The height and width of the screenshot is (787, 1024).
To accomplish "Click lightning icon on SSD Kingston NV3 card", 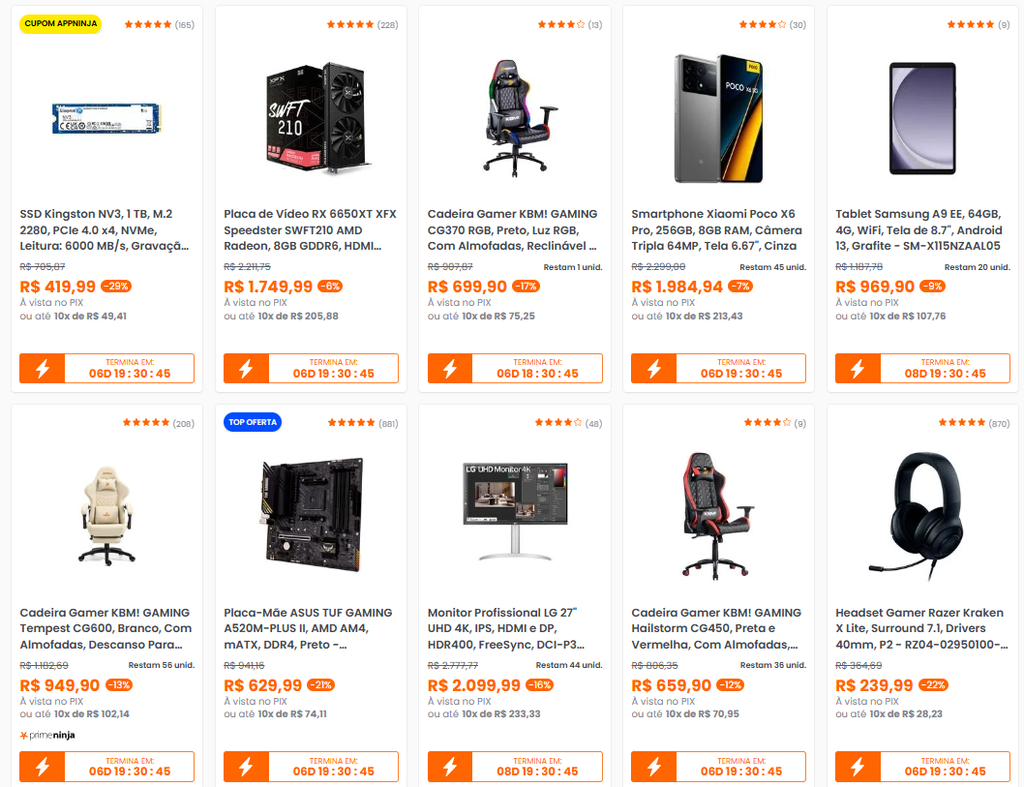I will point(42,368).
